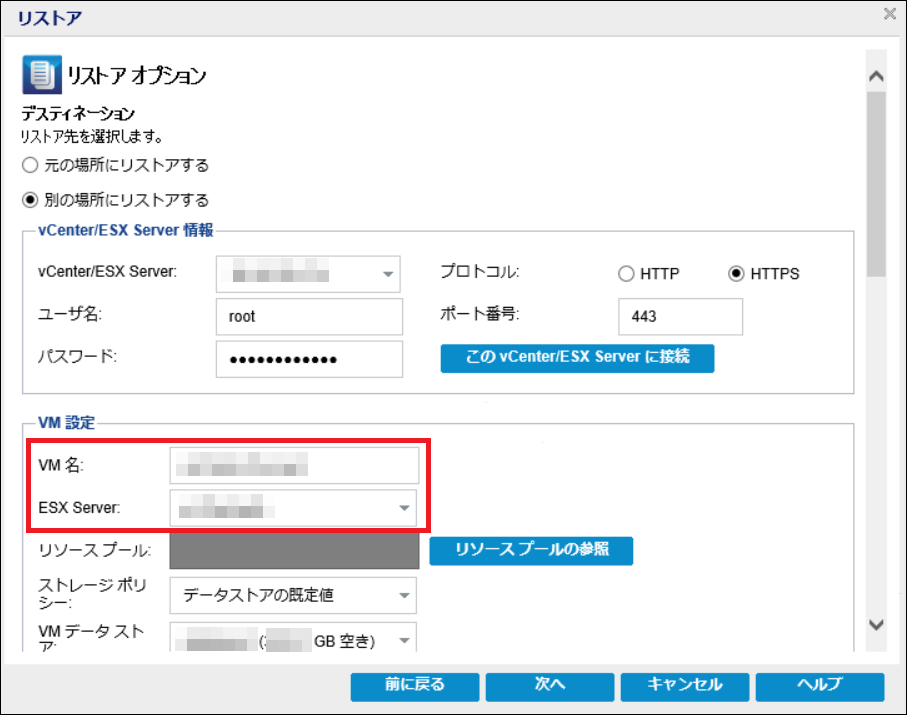Click the scrollbar up arrow
907x715 pixels.
[x=876, y=76]
